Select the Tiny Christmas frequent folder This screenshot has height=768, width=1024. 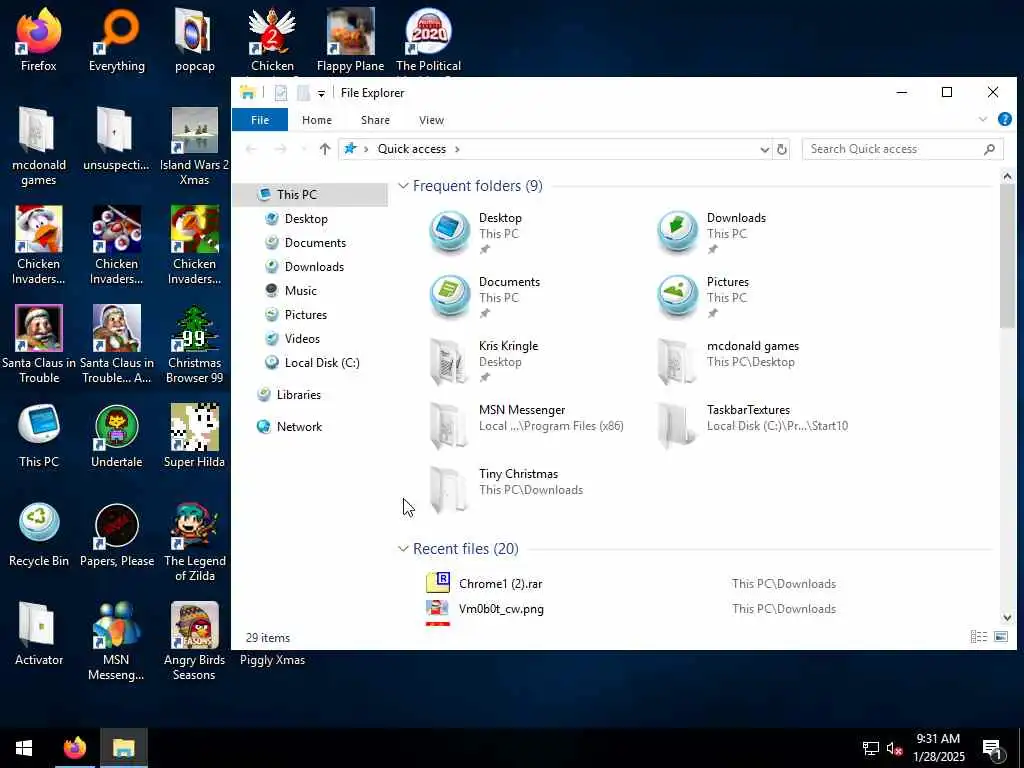506,488
